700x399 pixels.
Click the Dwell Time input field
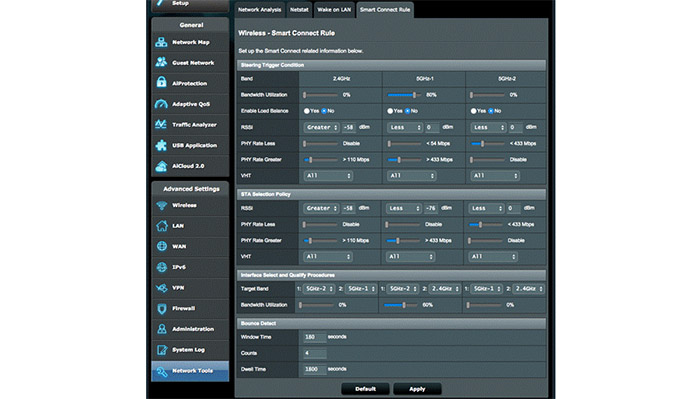coord(314,369)
